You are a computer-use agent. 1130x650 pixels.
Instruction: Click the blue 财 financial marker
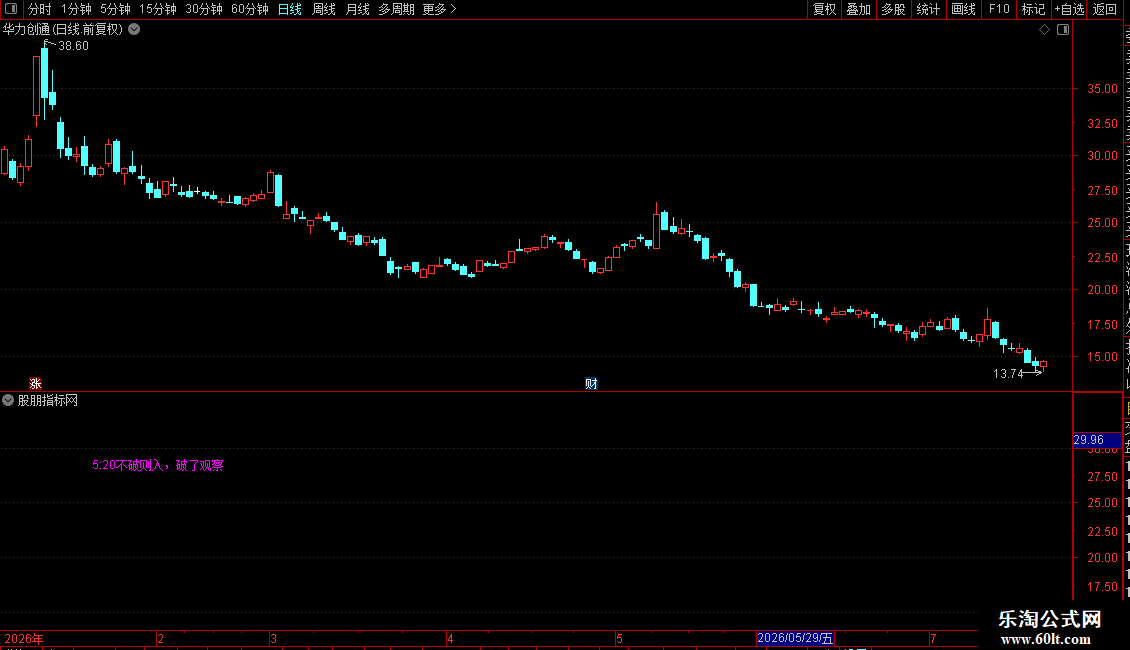pyautogui.click(x=591, y=383)
